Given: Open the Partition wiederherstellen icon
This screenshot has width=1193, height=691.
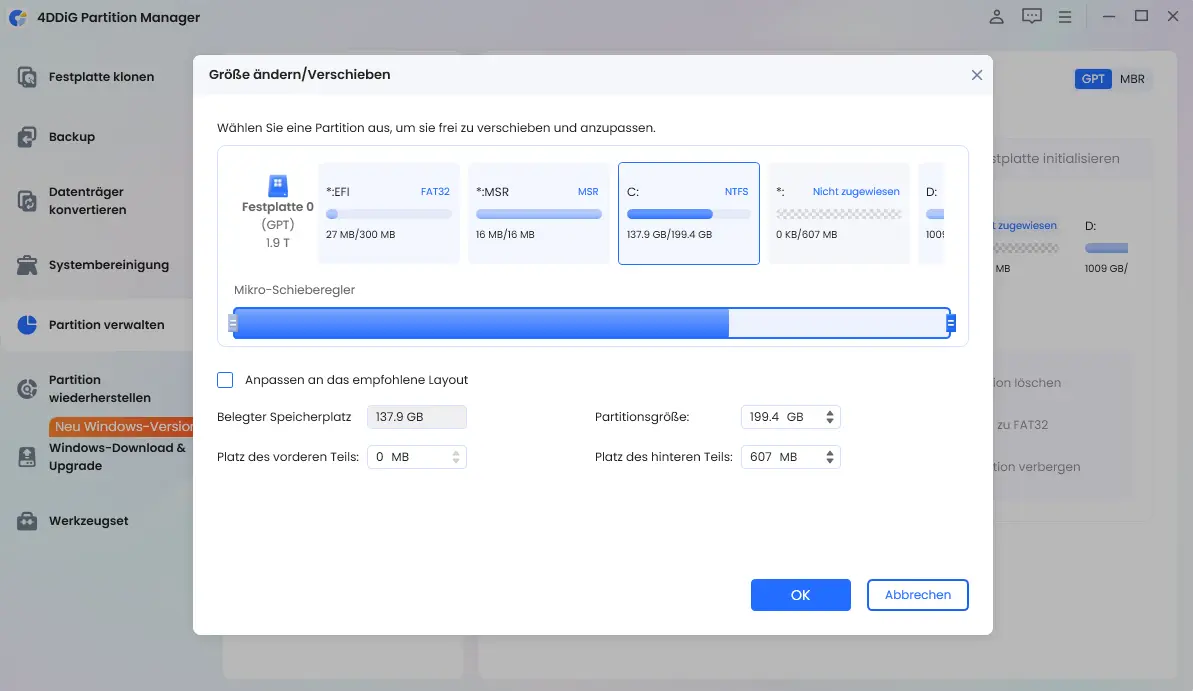Looking at the screenshot, I should point(27,389).
